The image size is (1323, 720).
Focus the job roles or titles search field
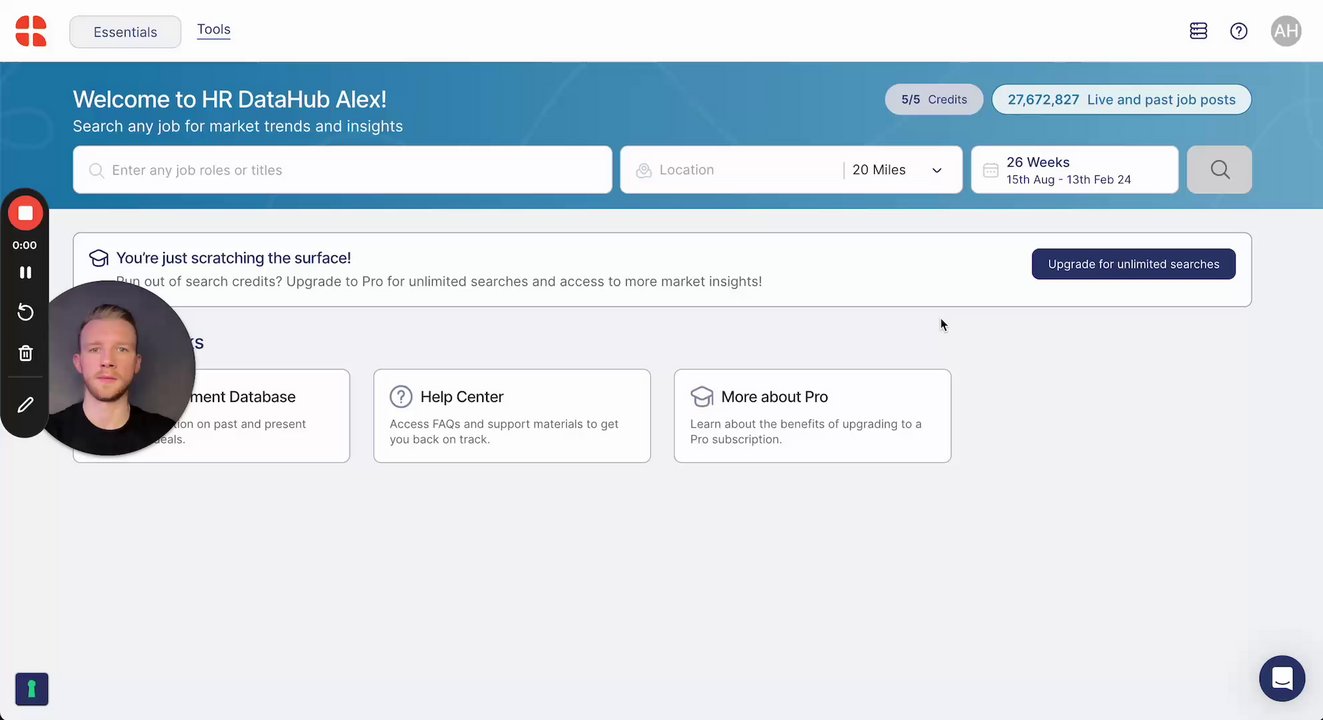pyautogui.click(x=342, y=170)
